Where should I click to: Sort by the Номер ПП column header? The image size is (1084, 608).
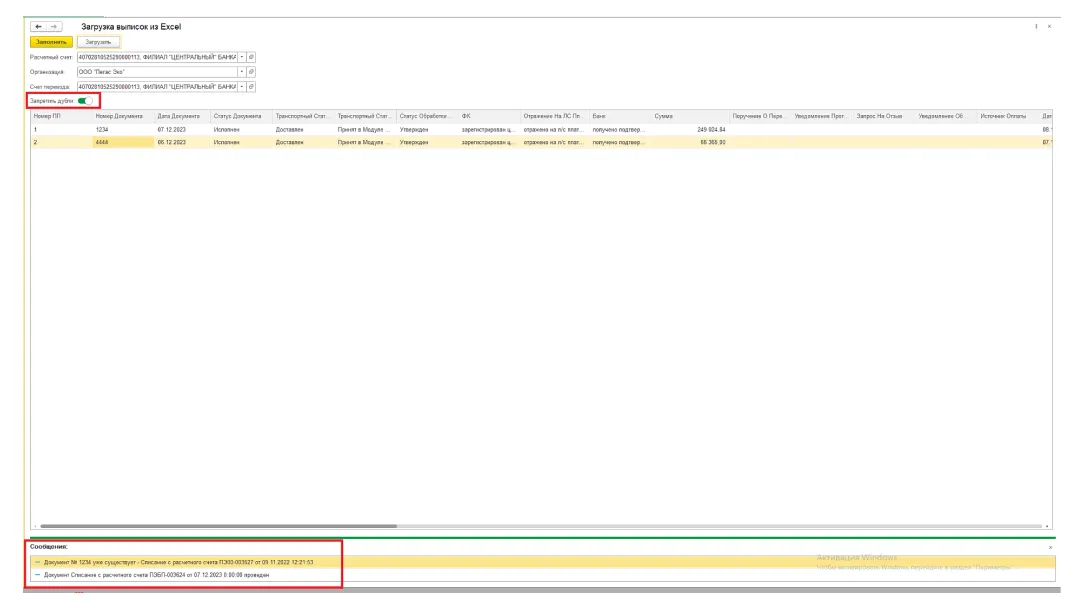62,116
